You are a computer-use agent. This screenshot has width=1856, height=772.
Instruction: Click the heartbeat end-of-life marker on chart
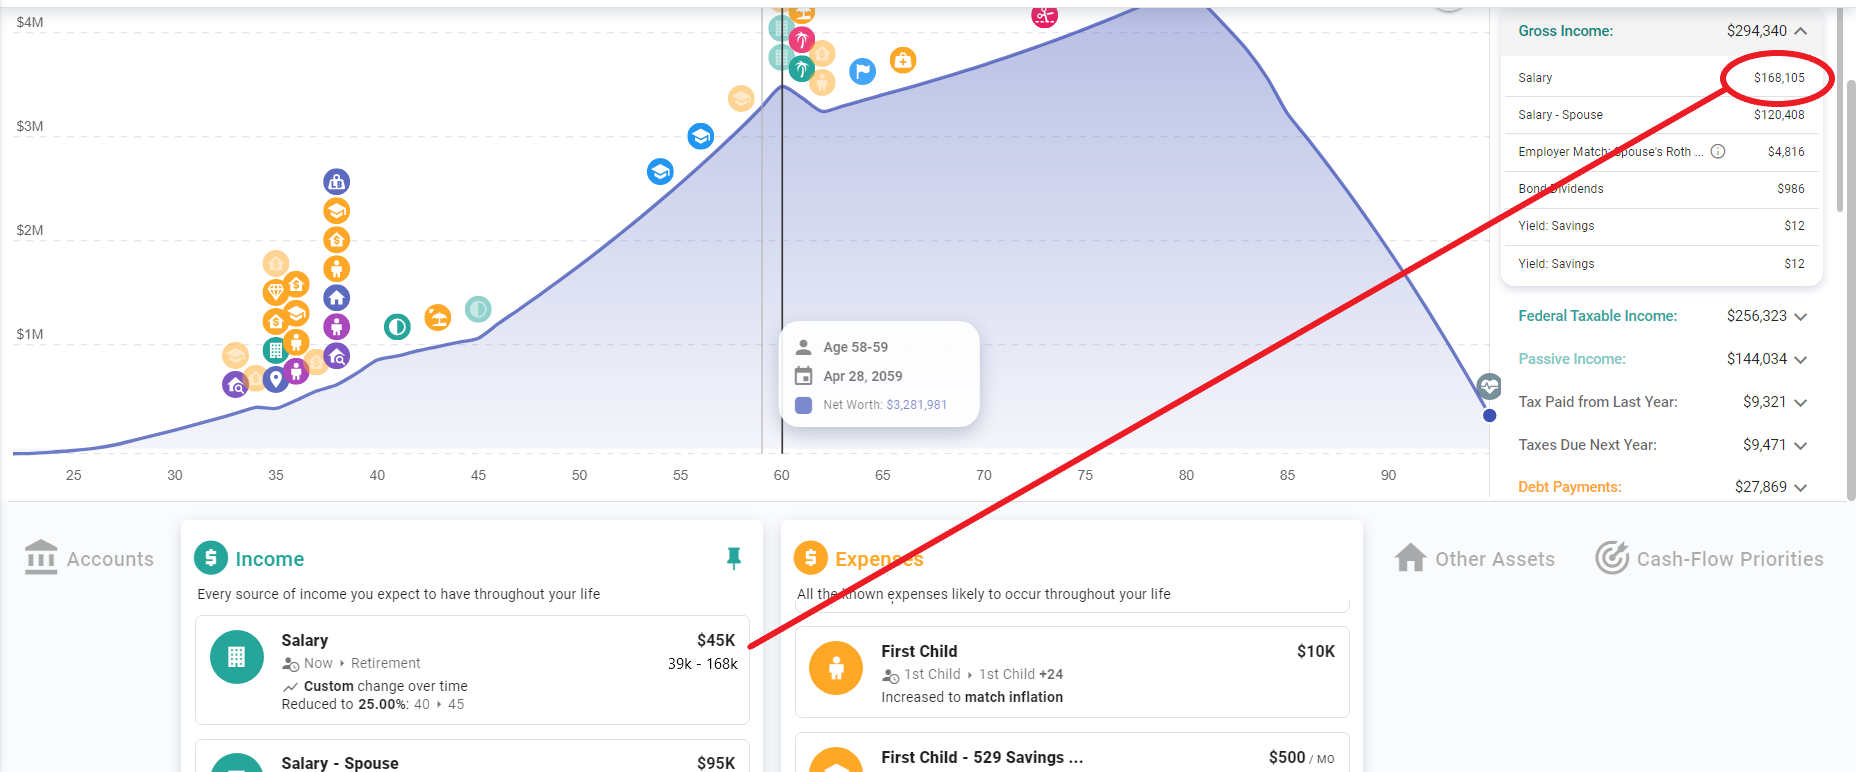tap(1489, 386)
